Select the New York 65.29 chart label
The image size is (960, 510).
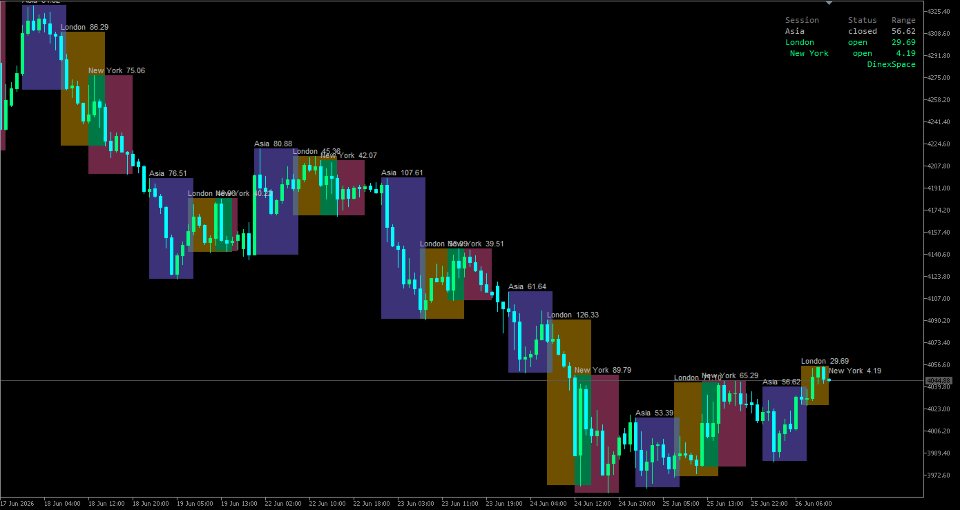(x=730, y=375)
